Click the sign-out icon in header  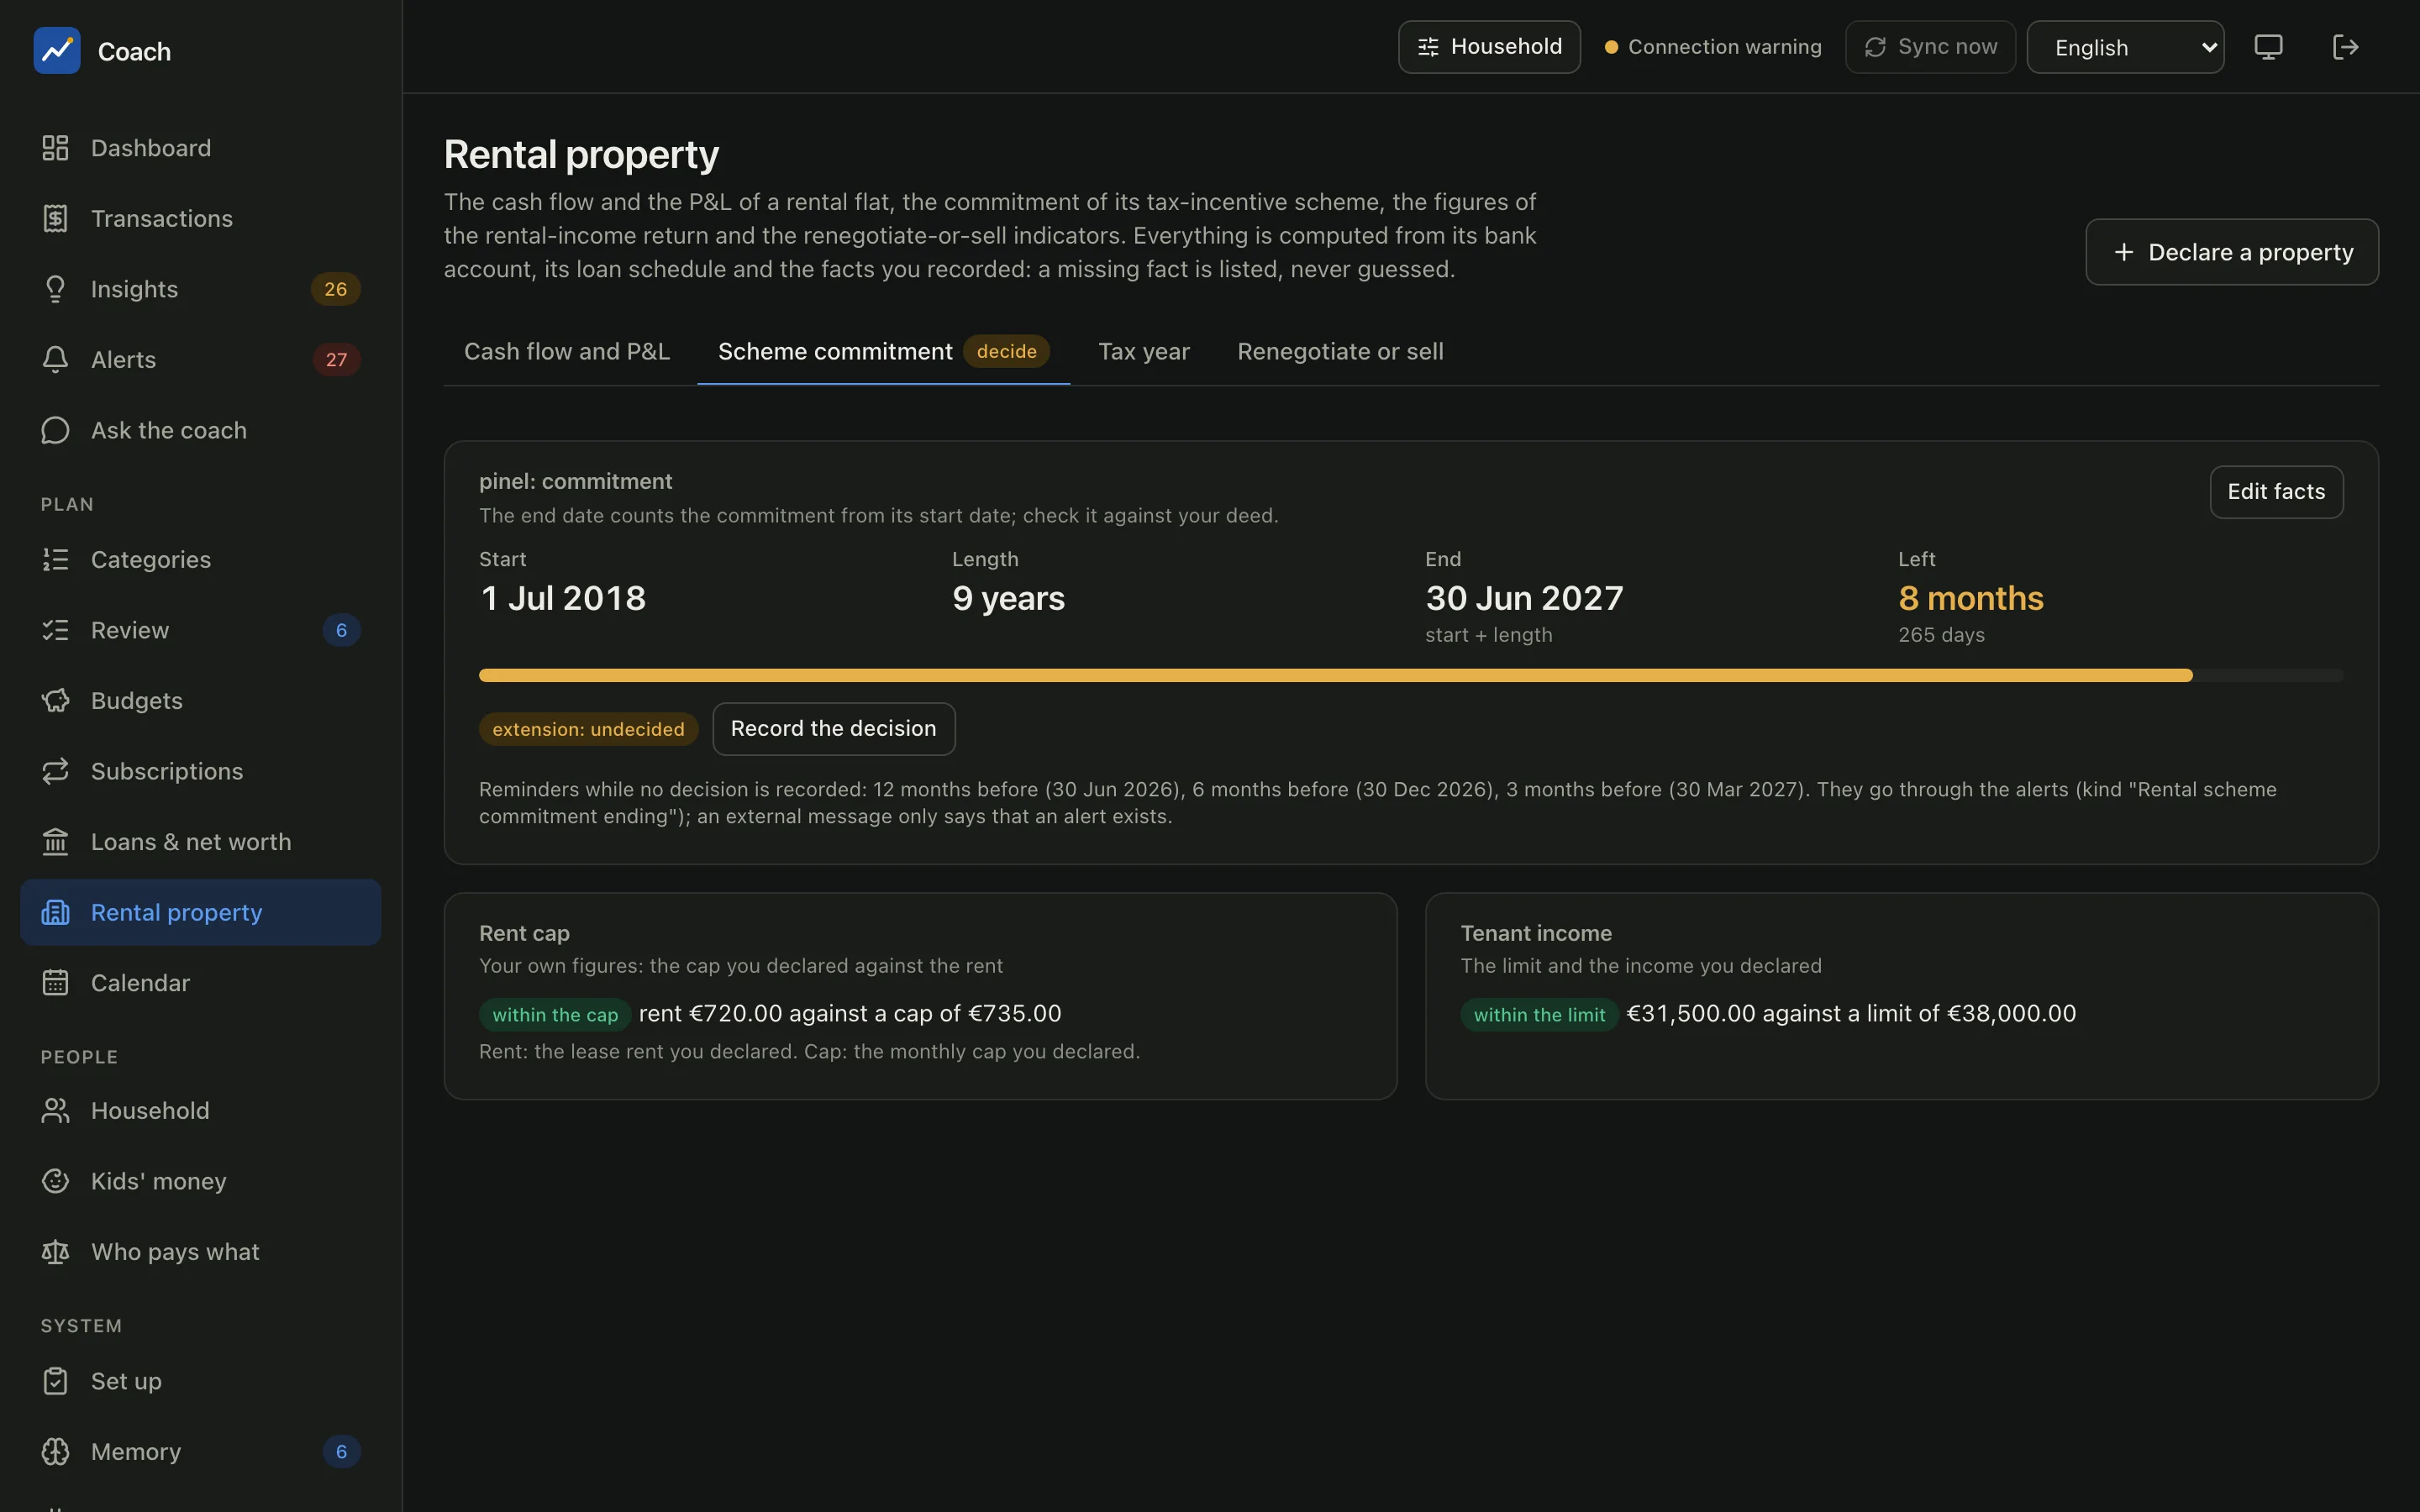[x=2345, y=47]
